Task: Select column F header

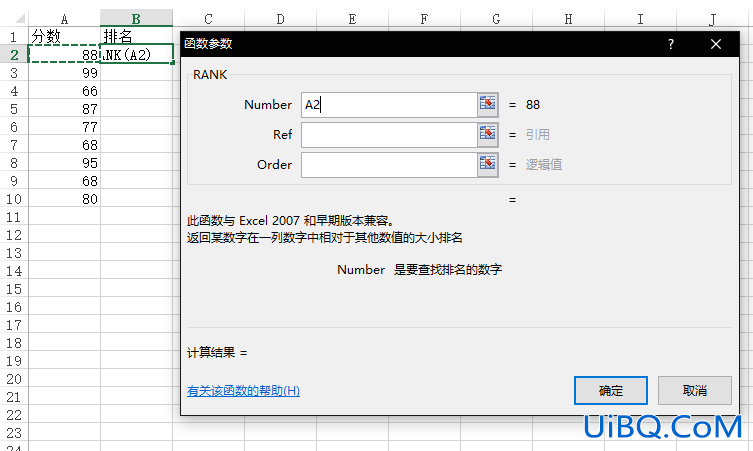Action: [424, 19]
